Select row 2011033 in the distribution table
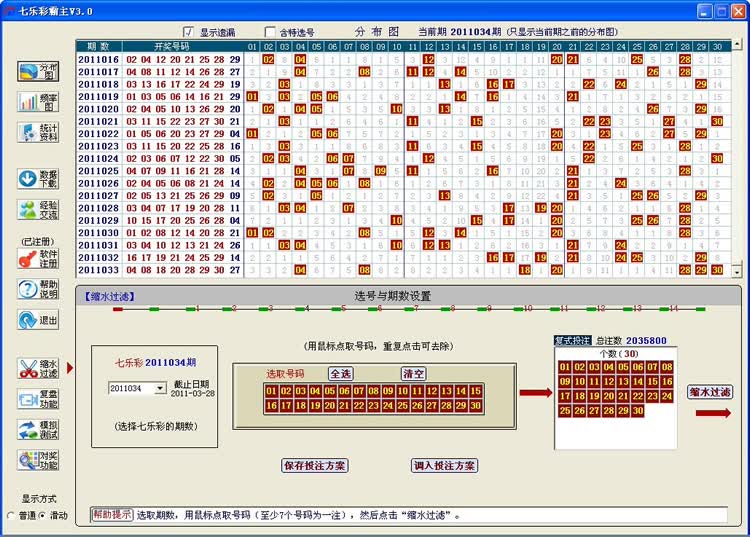750x537 pixels. click(403, 270)
